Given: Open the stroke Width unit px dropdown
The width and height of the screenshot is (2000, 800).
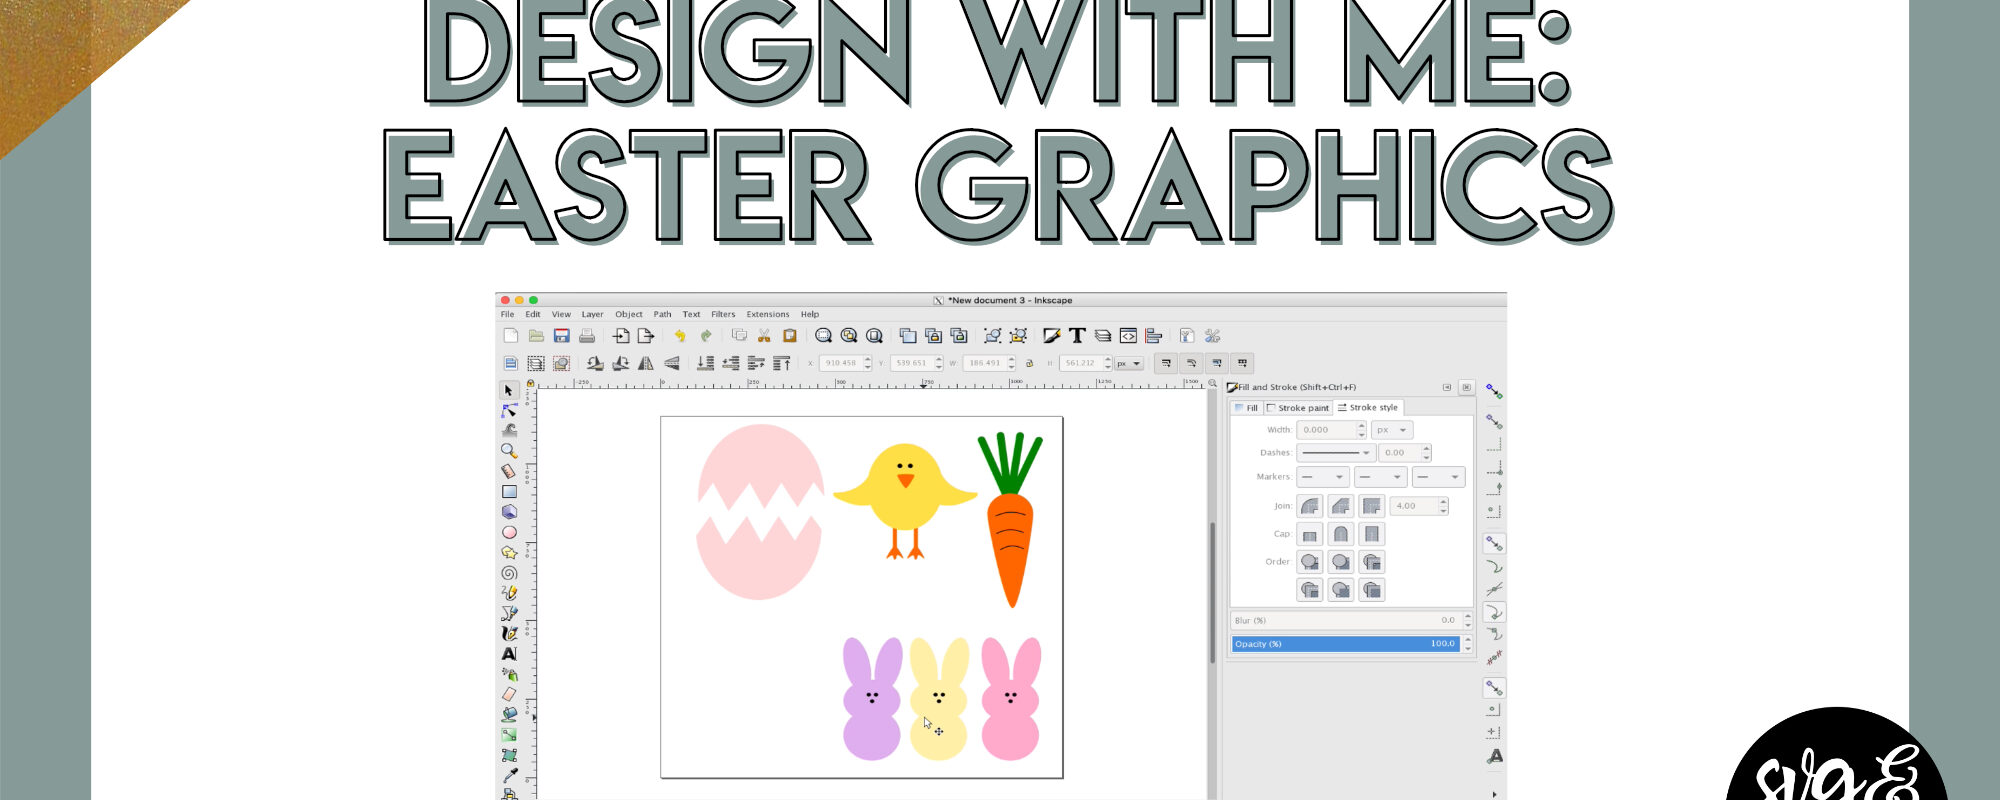Looking at the screenshot, I should pyautogui.click(x=1392, y=430).
